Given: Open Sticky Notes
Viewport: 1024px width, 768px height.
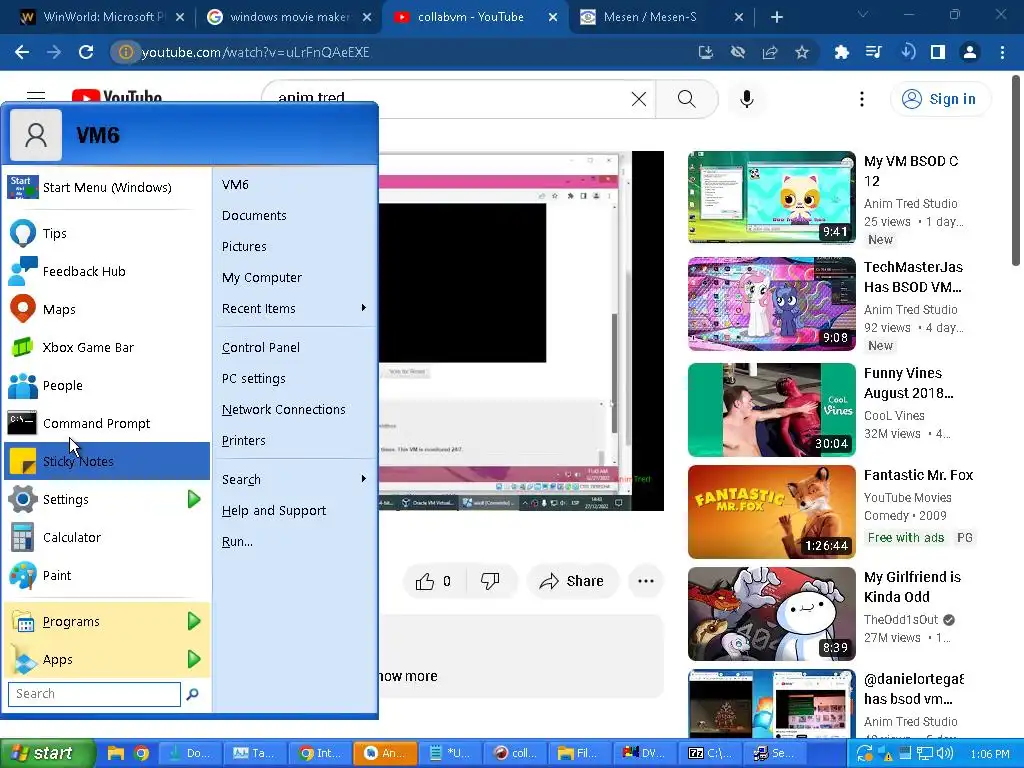Looking at the screenshot, I should coord(107,461).
